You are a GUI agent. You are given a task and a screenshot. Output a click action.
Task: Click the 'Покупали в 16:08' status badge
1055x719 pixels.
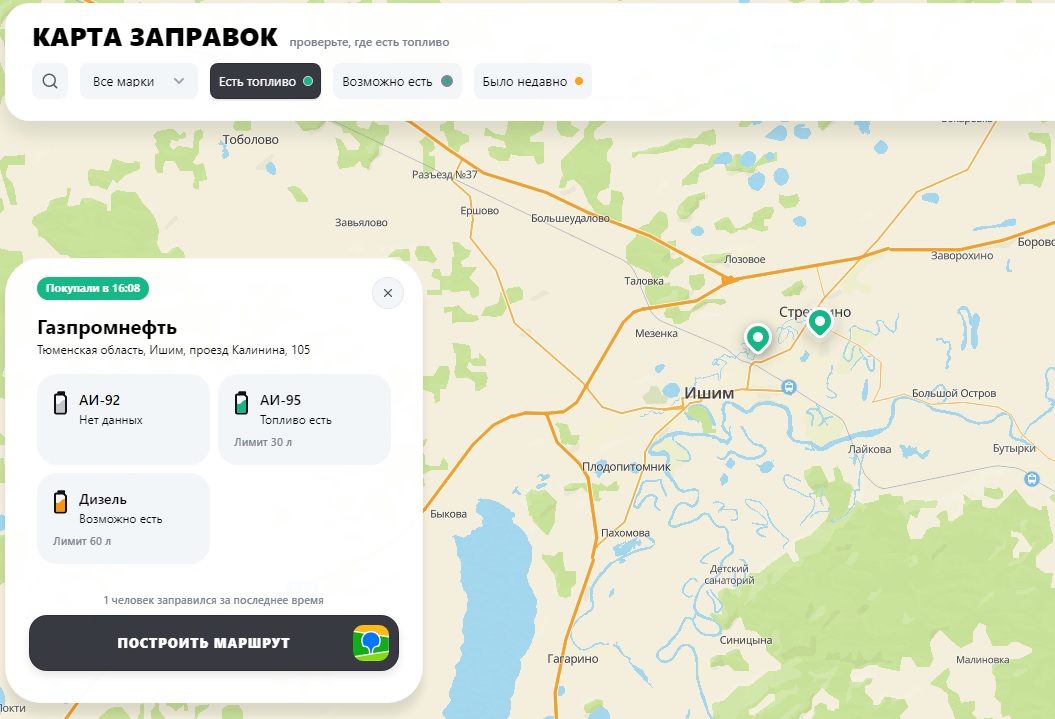[93, 288]
